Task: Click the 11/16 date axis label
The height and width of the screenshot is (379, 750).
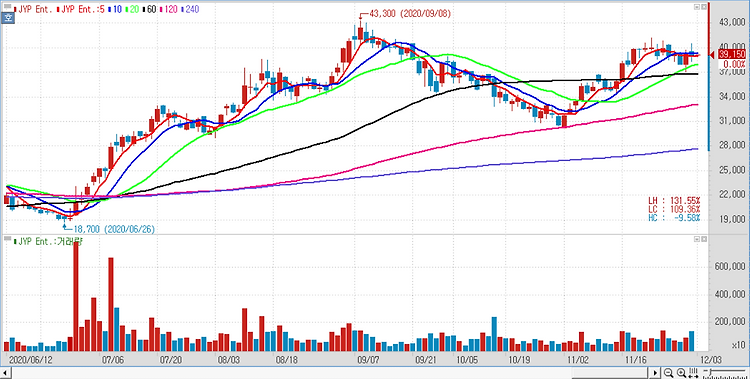Action: click(635, 359)
